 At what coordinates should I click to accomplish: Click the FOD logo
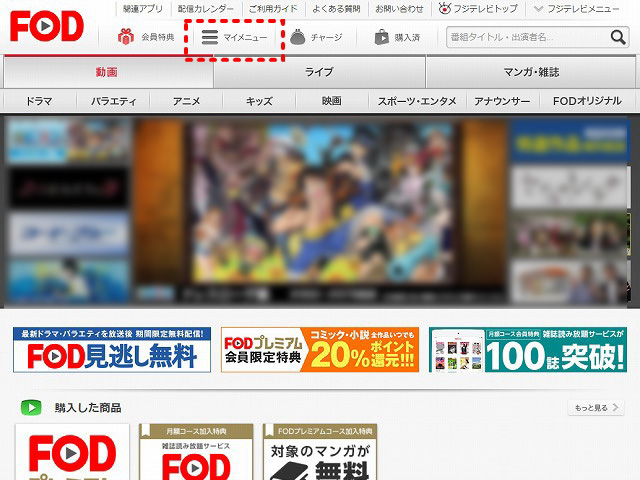tap(47, 26)
